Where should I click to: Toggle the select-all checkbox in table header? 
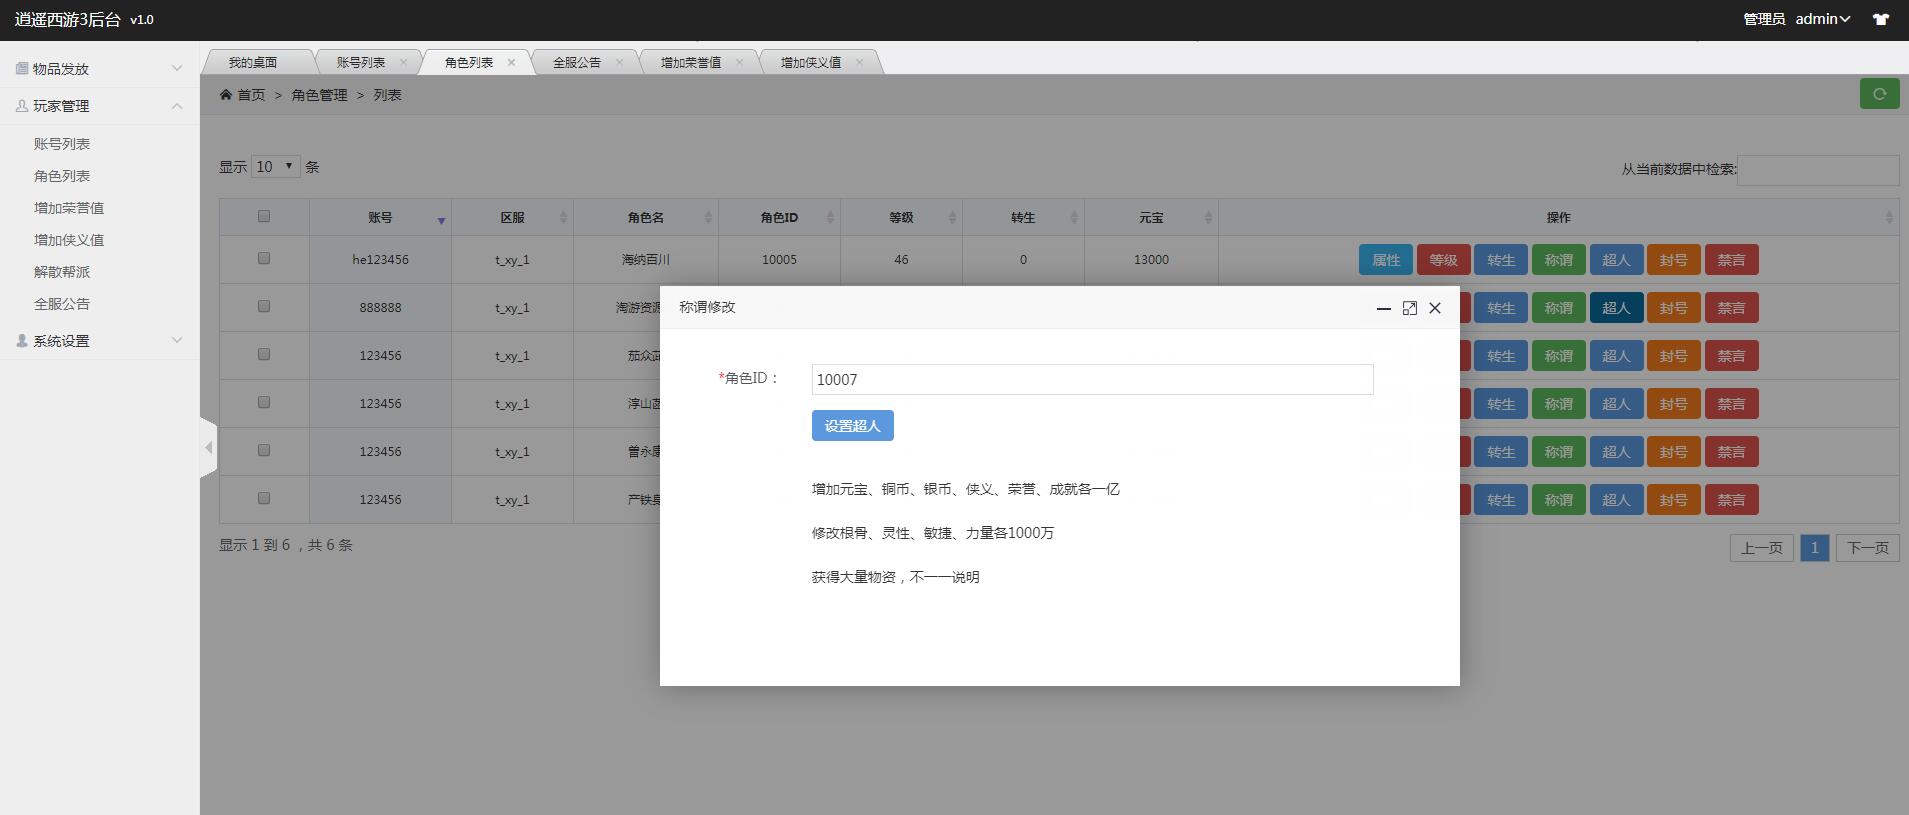point(264,216)
